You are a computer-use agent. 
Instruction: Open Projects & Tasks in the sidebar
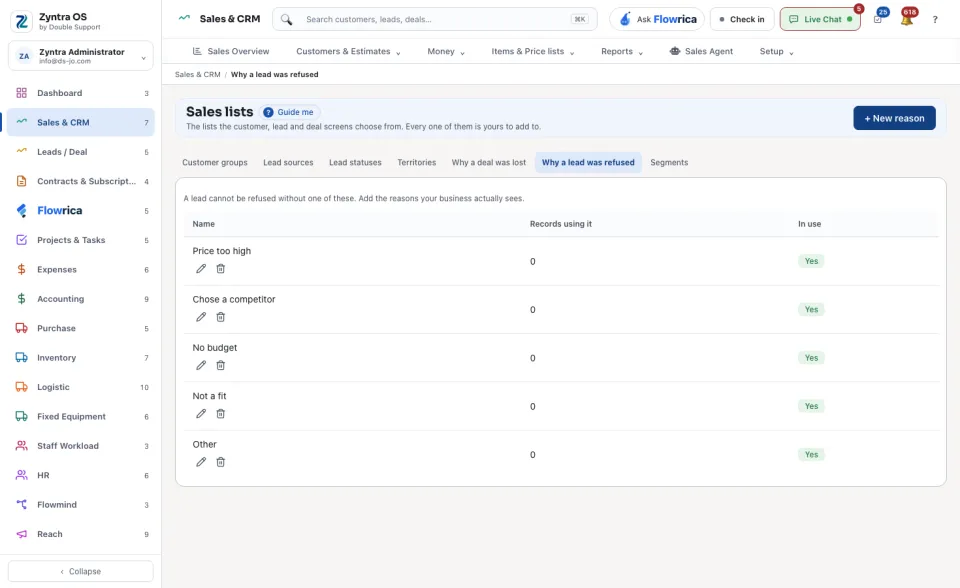[81, 240]
